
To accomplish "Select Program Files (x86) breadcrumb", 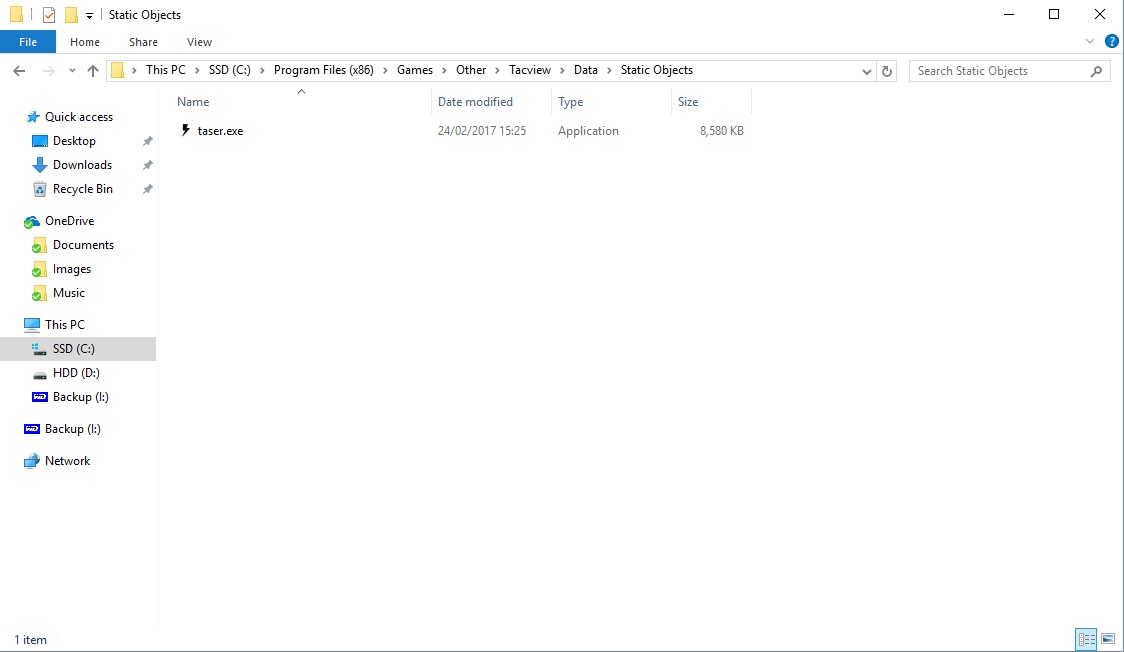I will (x=323, y=70).
